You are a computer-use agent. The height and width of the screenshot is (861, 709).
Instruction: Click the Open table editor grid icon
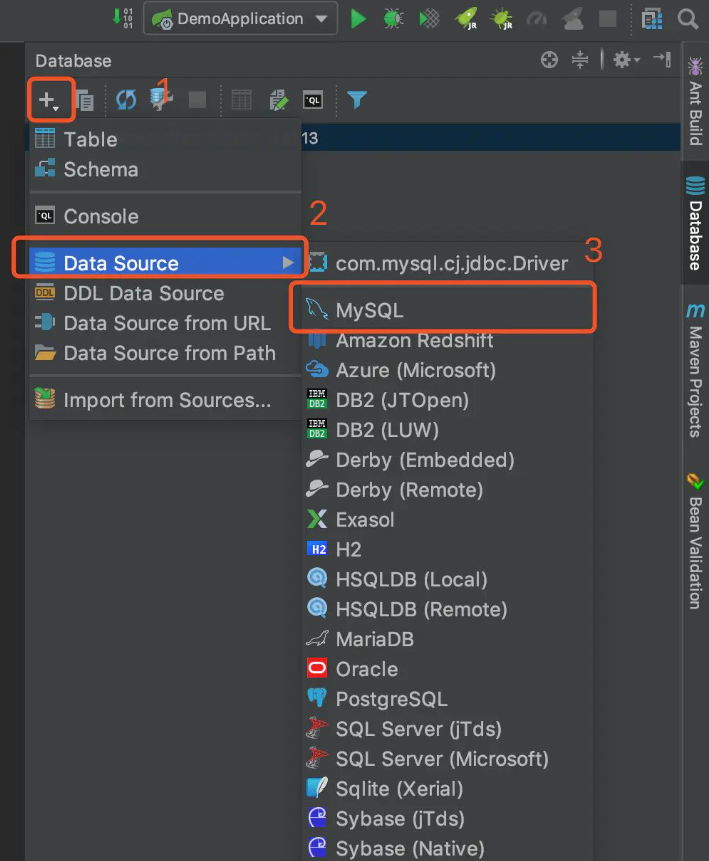(x=242, y=100)
